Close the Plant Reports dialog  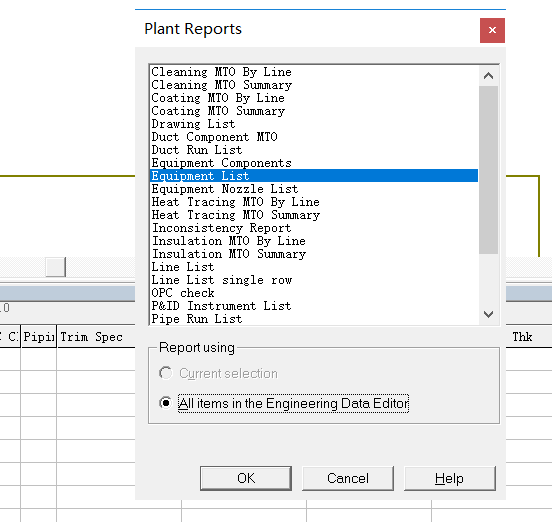point(492,30)
